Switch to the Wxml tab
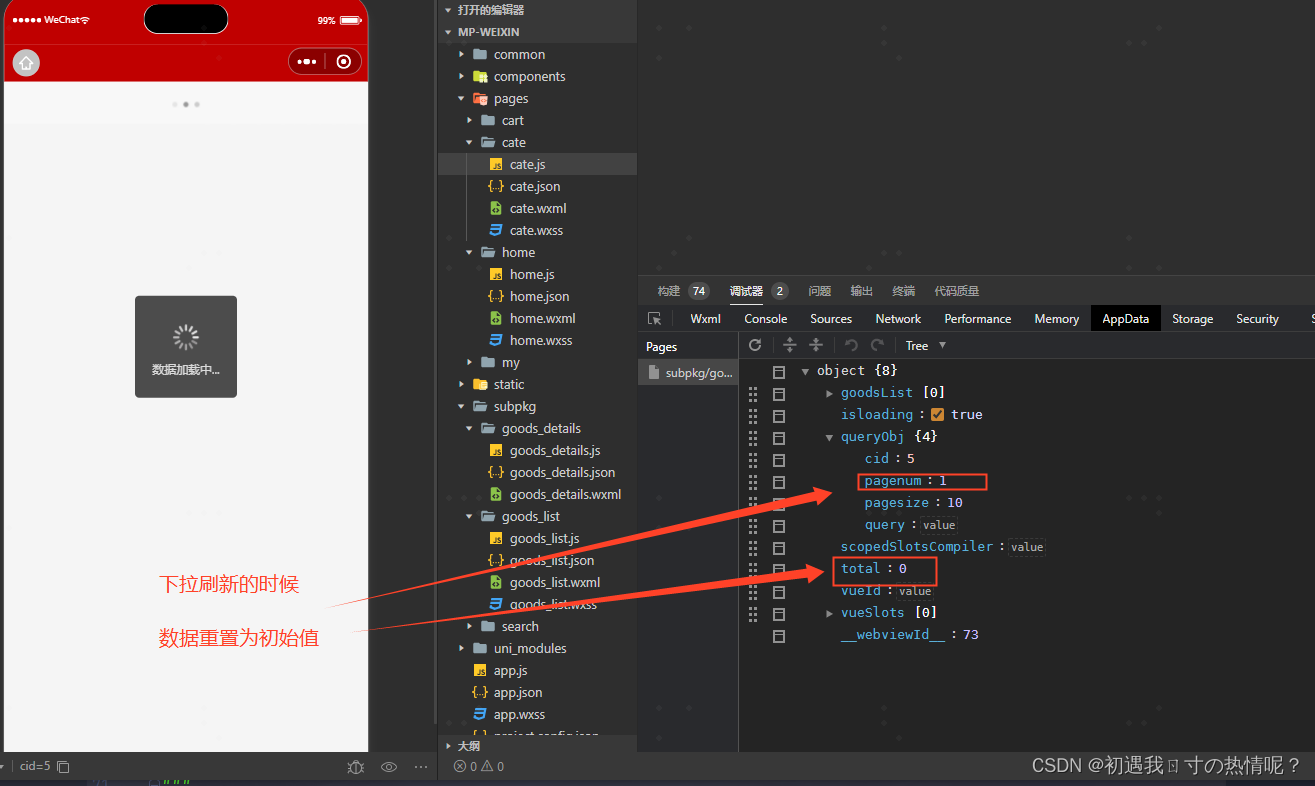This screenshot has height=786, width=1315. pyautogui.click(x=705, y=319)
